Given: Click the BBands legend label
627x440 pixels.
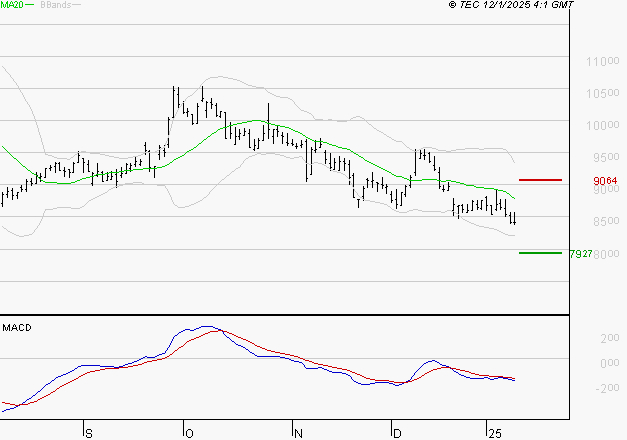Looking at the screenshot, I should click(56, 5).
